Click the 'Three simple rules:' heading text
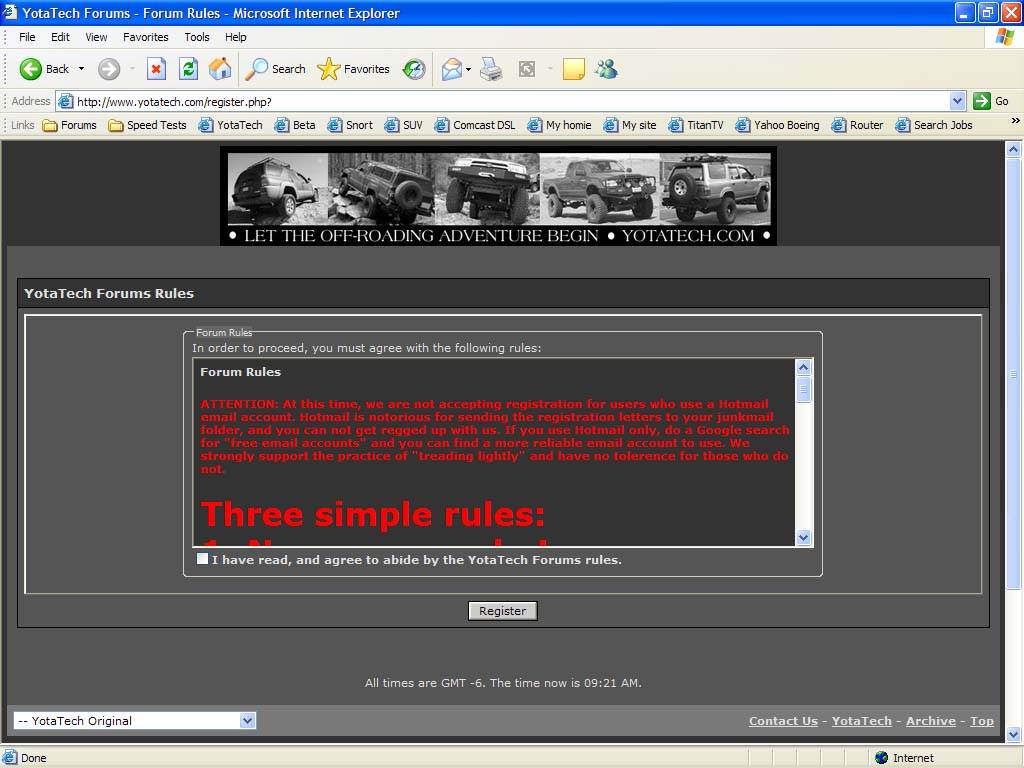The height and width of the screenshot is (768, 1024). [372, 514]
